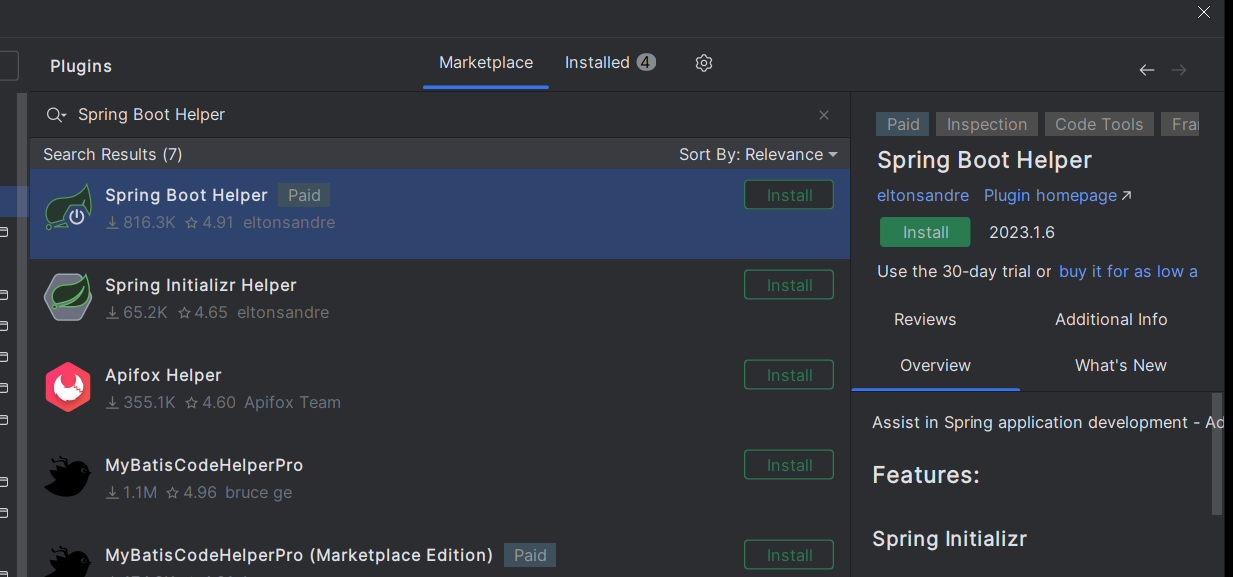Image resolution: width=1233 pixels, height=577 pixels.
Task: Select the Spring Boot Helper list row
Action: pyautogui.click(x=440, y=214)
